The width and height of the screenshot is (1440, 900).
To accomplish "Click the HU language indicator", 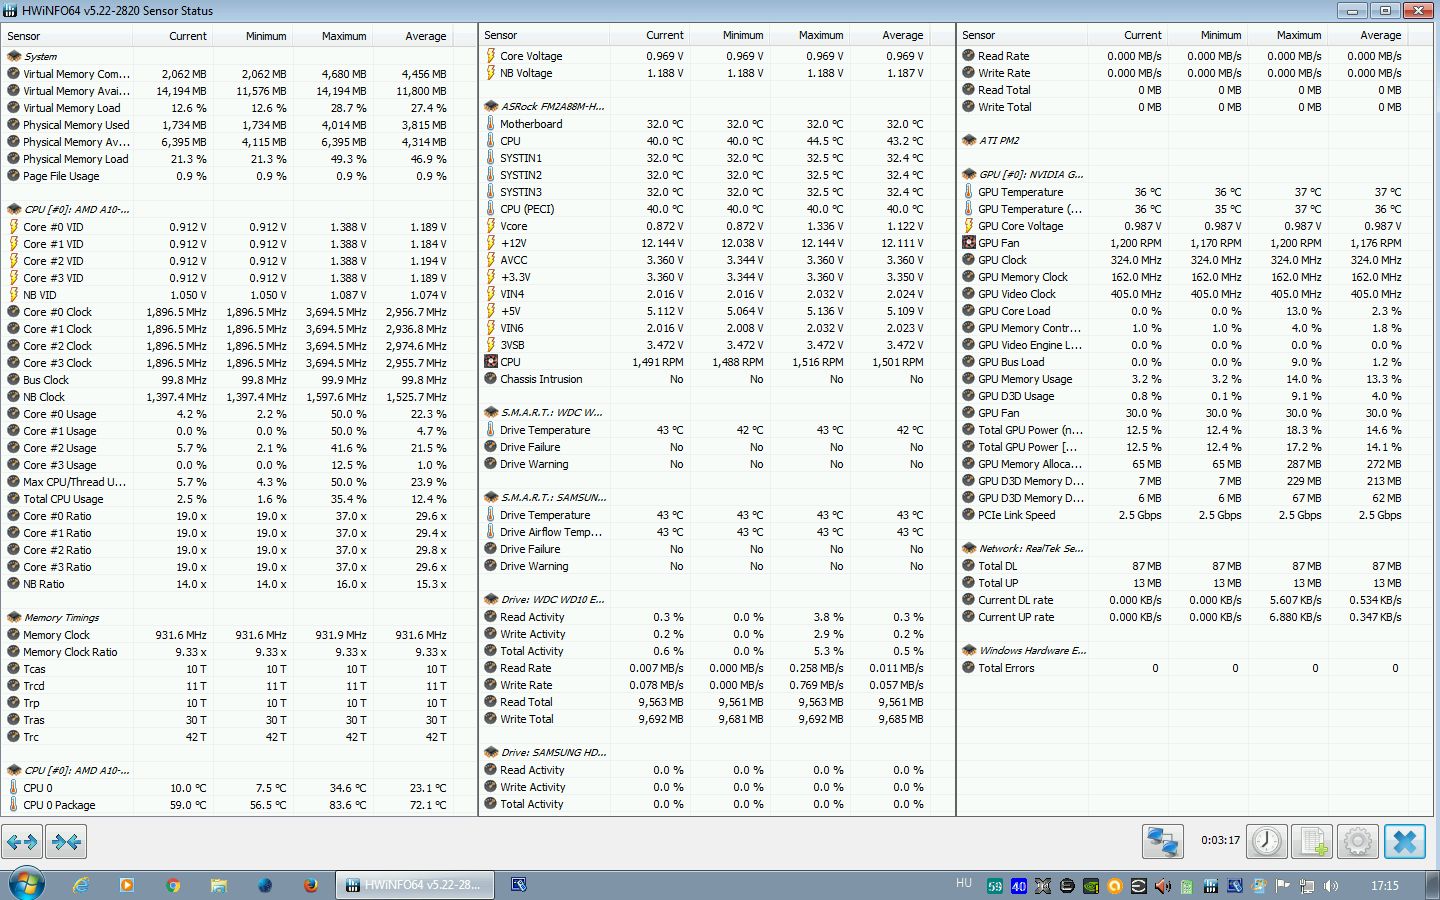I will (964, 883).
